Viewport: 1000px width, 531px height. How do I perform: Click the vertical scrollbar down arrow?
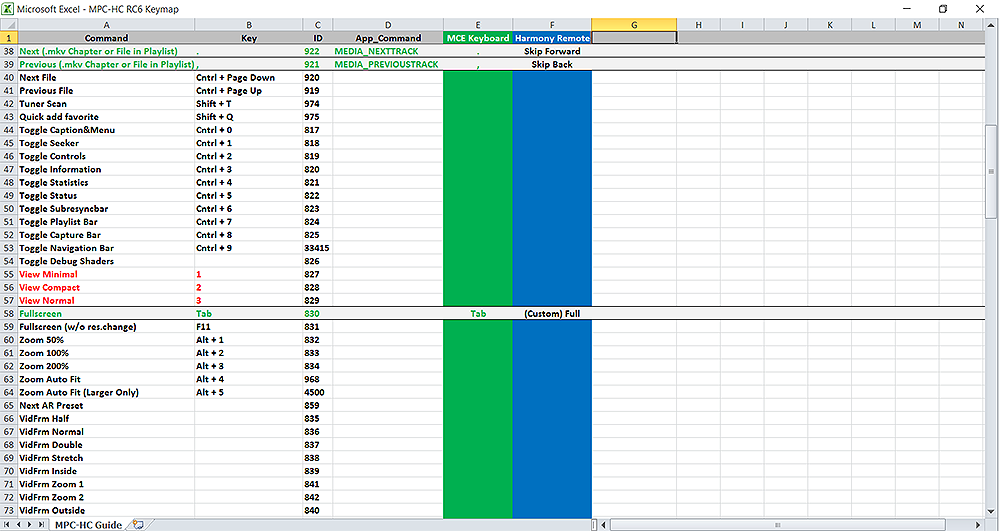point(991,511)
